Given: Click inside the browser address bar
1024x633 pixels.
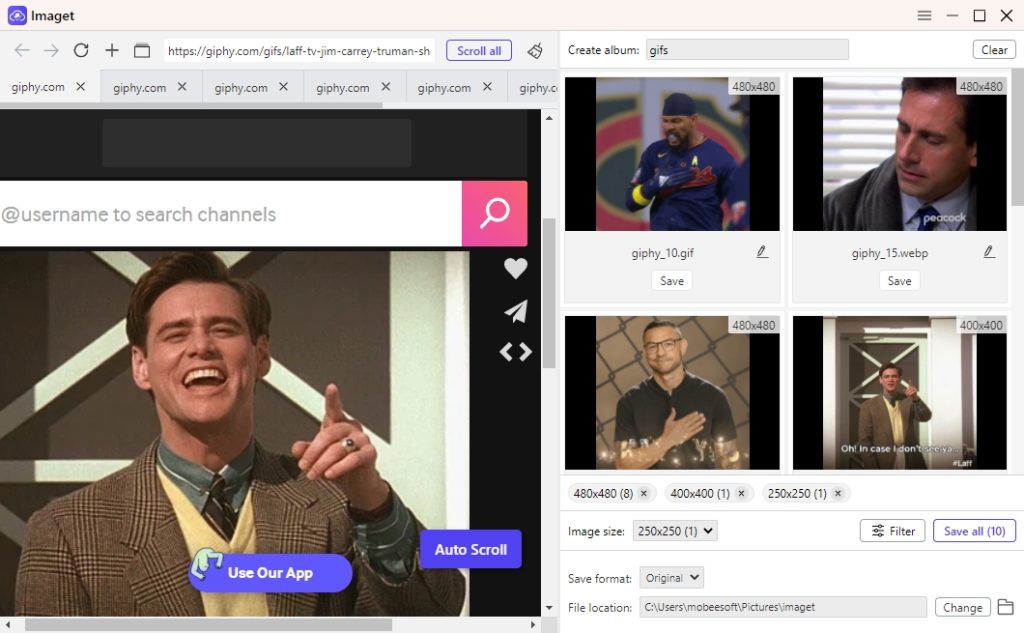Looking at the screenshot, I should click(300, 50).
